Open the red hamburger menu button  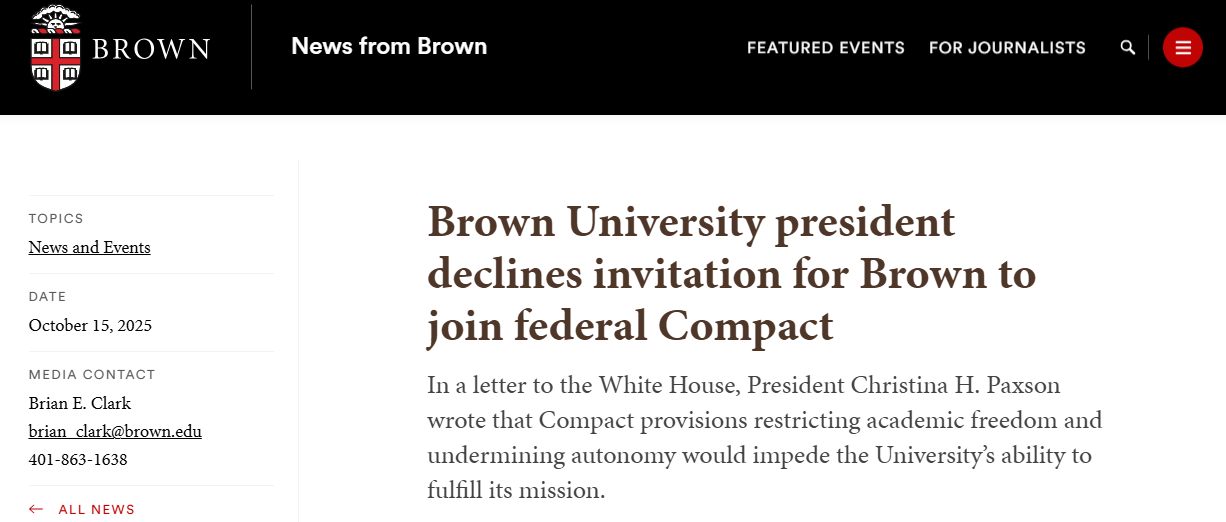coord(1183,47)
